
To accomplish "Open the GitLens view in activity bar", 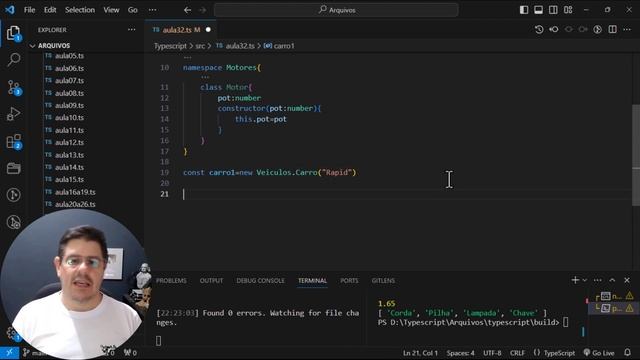I will click(x=13, y=195).
